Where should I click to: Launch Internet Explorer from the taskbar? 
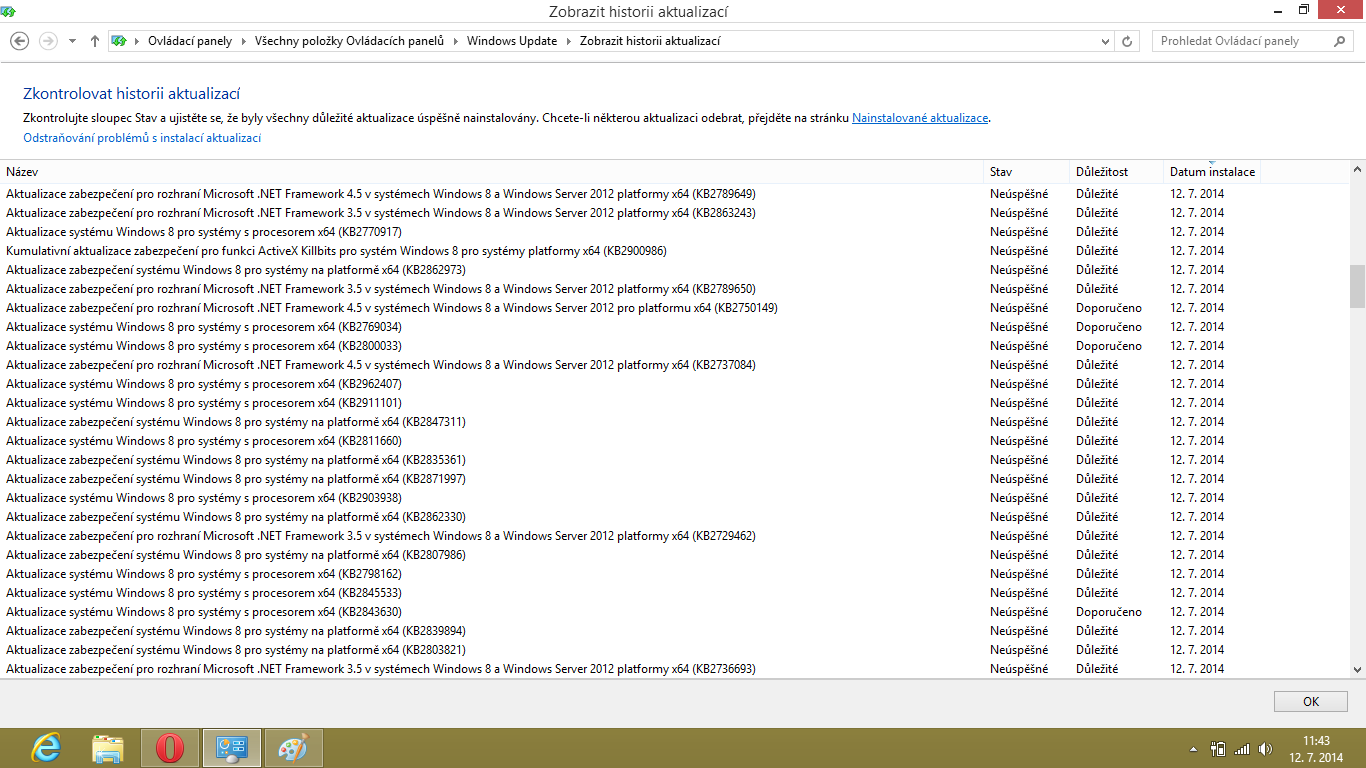[46, 747]
